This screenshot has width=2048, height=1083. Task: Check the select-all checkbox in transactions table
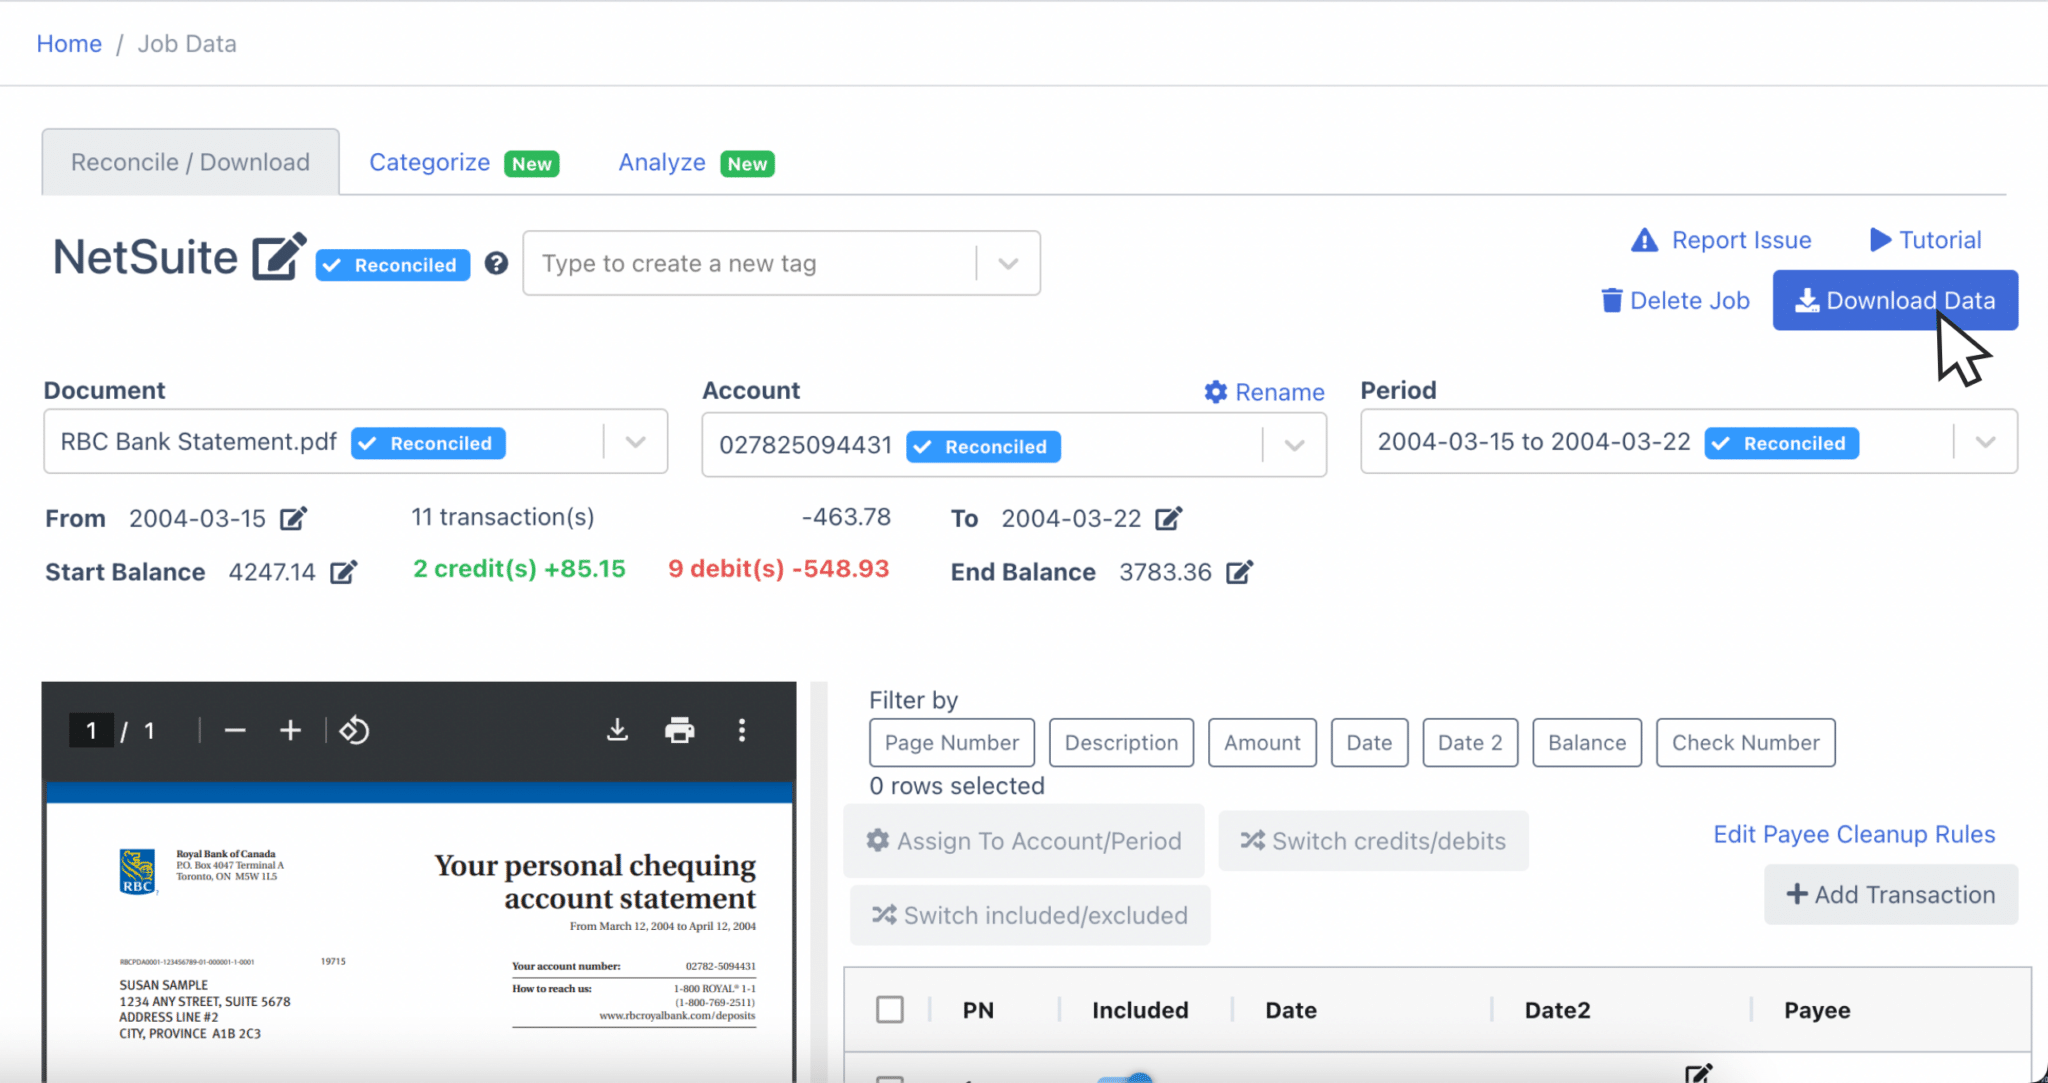pyautogui.click(x=889, y=1009)
